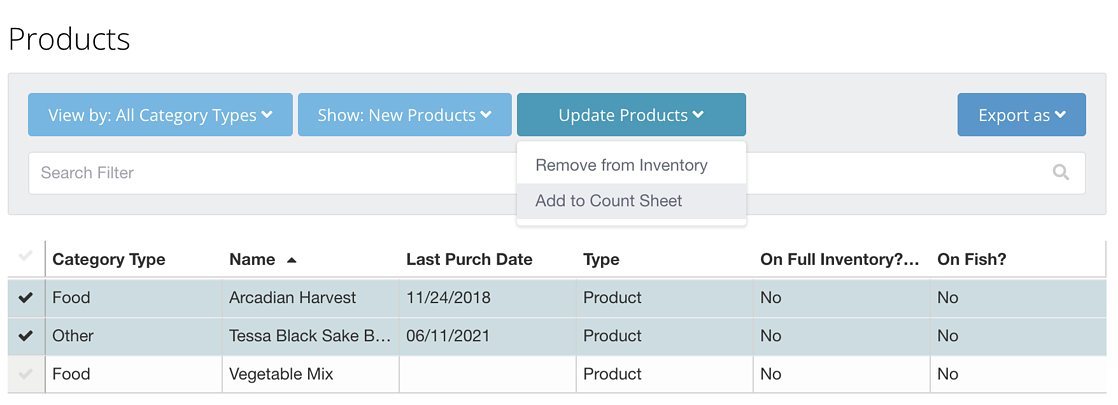Viewport: 1118px width, 405px height.
Task: Open Show: New Products dropdown
Action: (405, 115)
